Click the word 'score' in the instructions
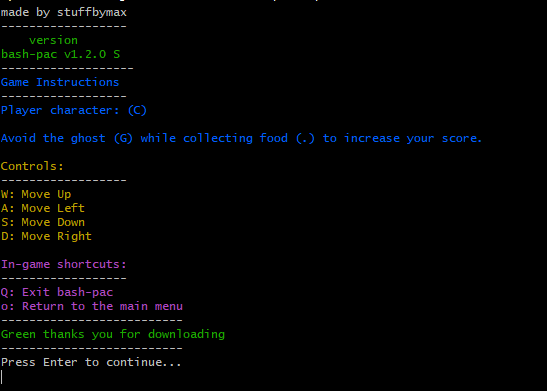 coord(459,138)
